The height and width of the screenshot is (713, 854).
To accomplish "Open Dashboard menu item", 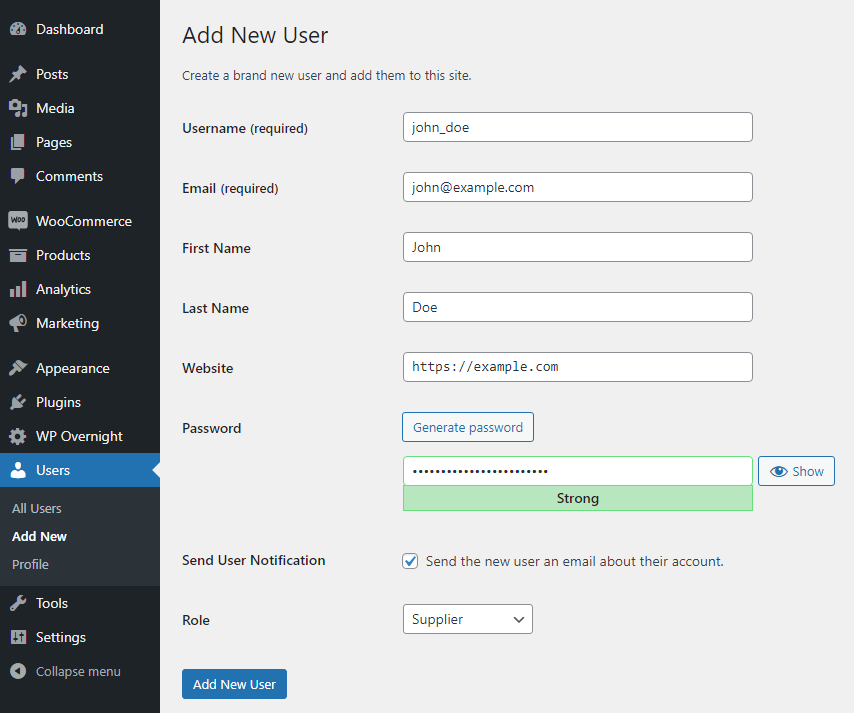I will [70, 29].
